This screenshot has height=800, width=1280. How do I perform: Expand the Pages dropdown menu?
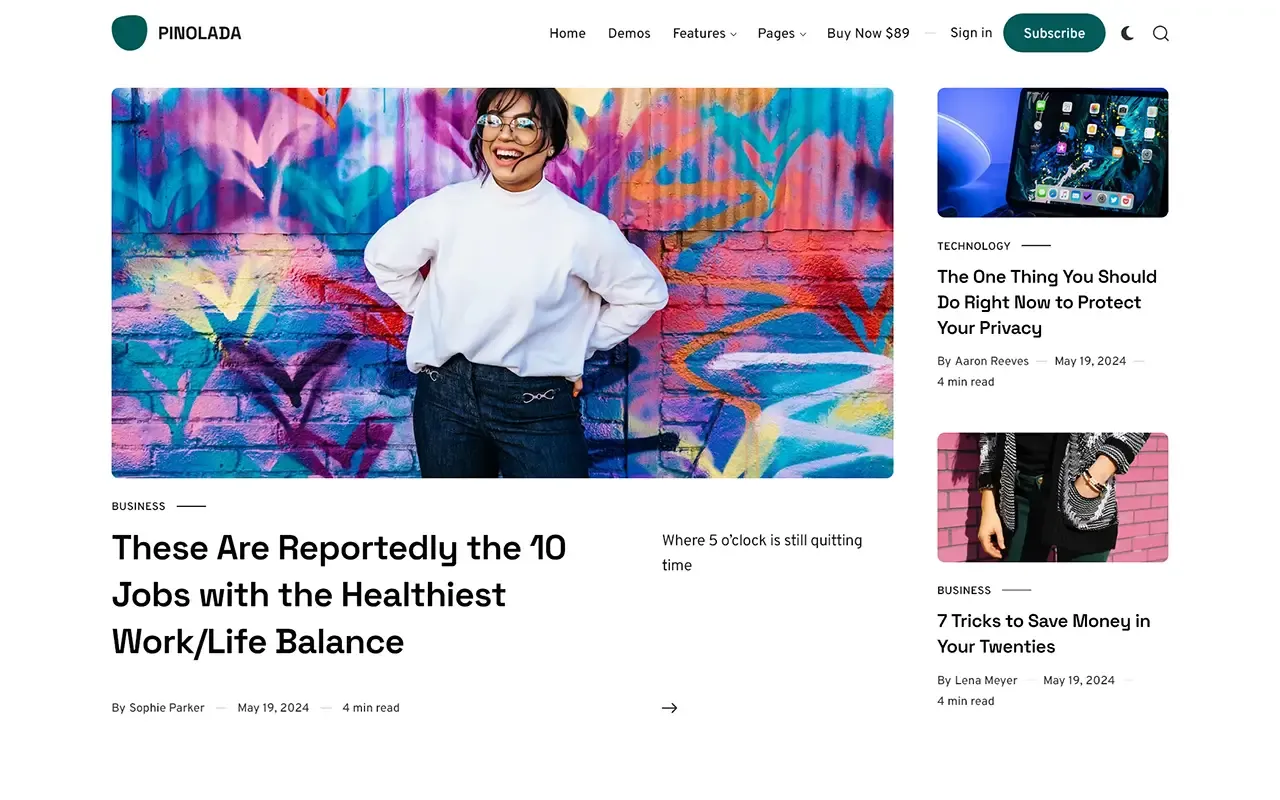(x=781, y=33)
